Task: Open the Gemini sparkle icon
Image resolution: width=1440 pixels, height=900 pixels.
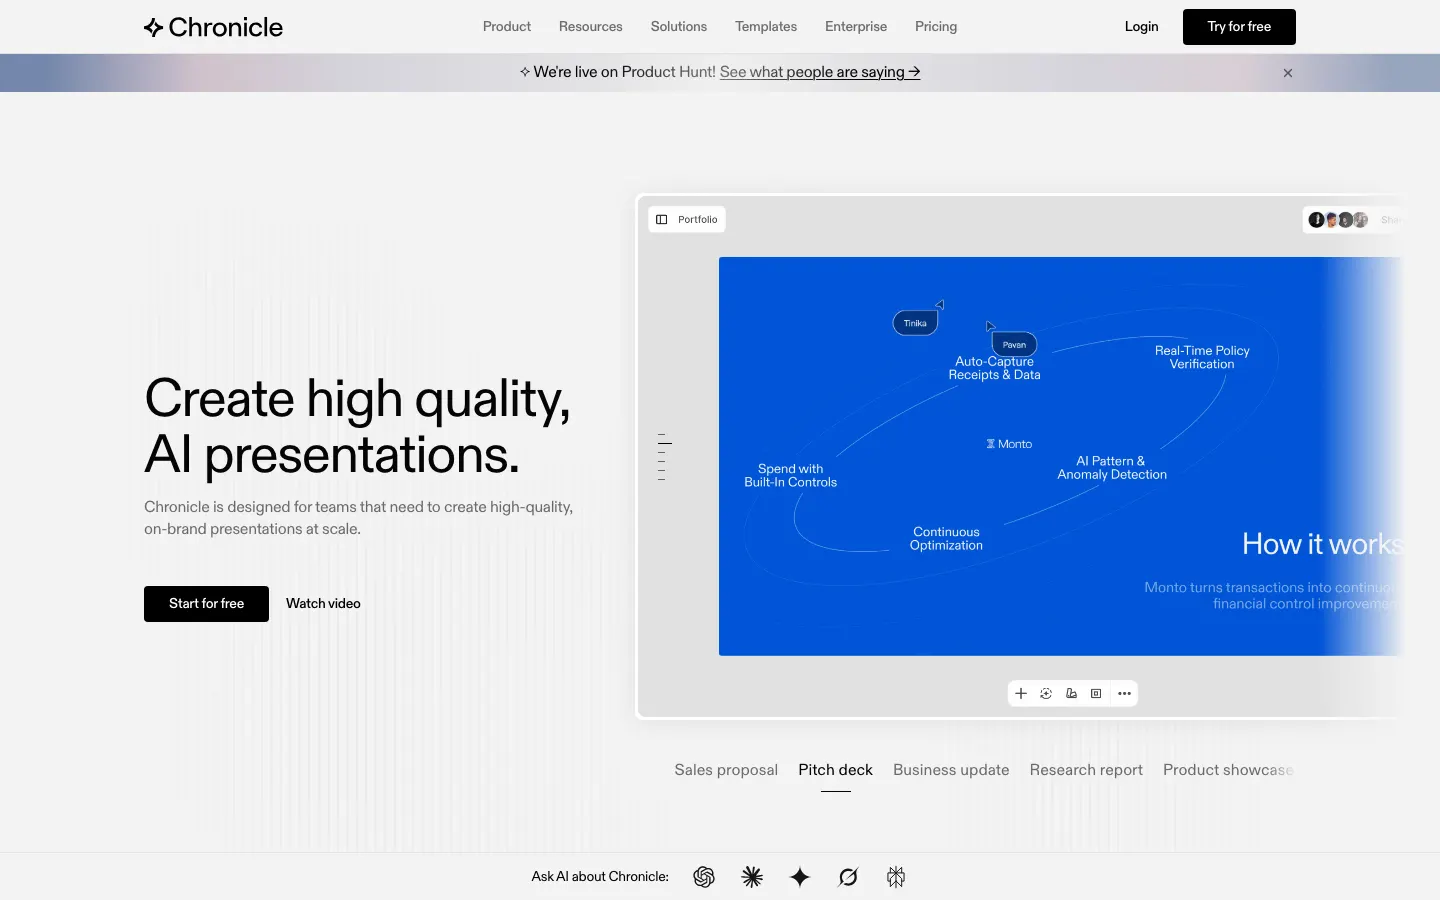Action: 800,877
